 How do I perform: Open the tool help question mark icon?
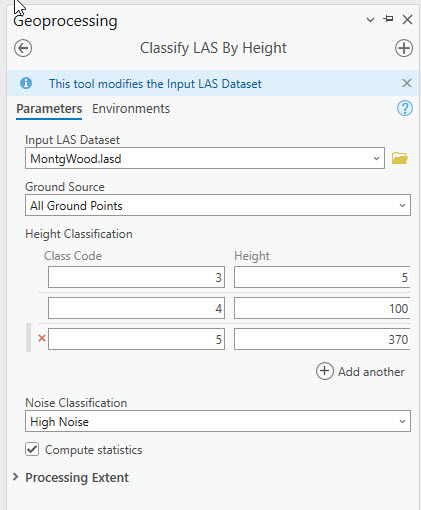coord(405,108)
